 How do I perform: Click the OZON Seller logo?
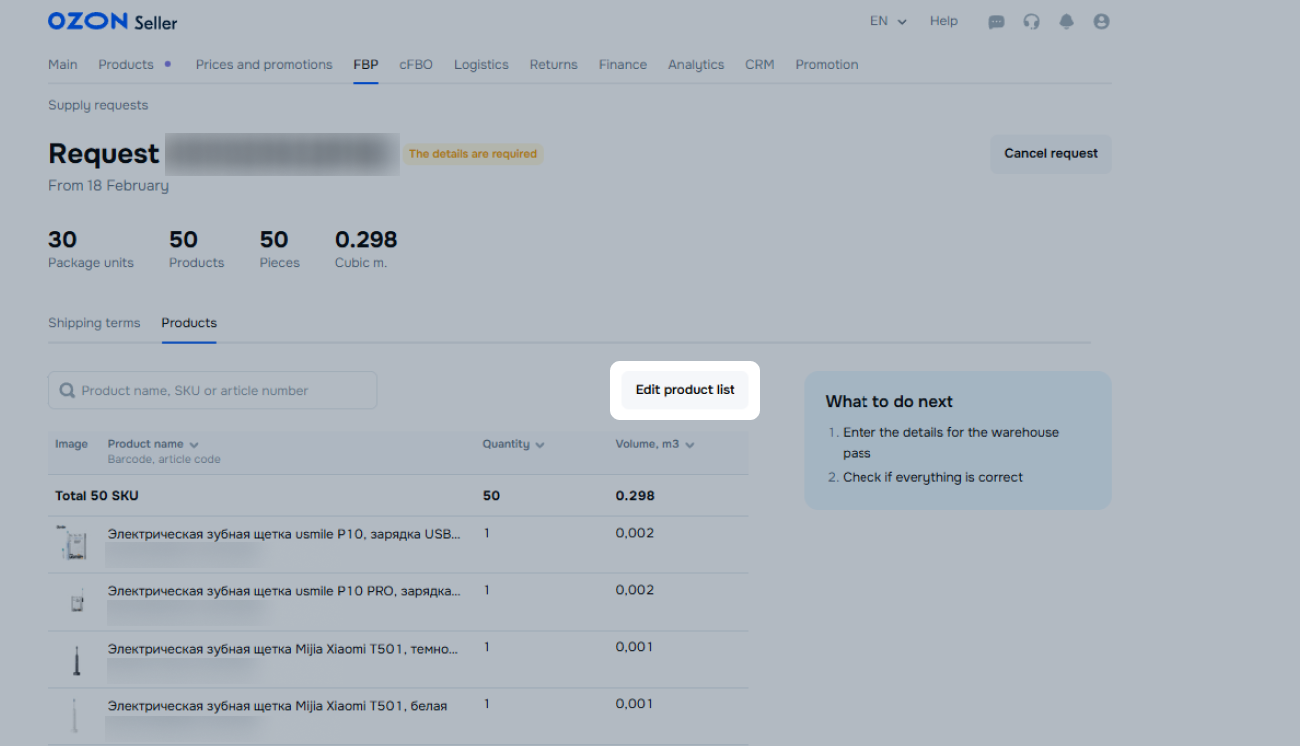[112, 21]
